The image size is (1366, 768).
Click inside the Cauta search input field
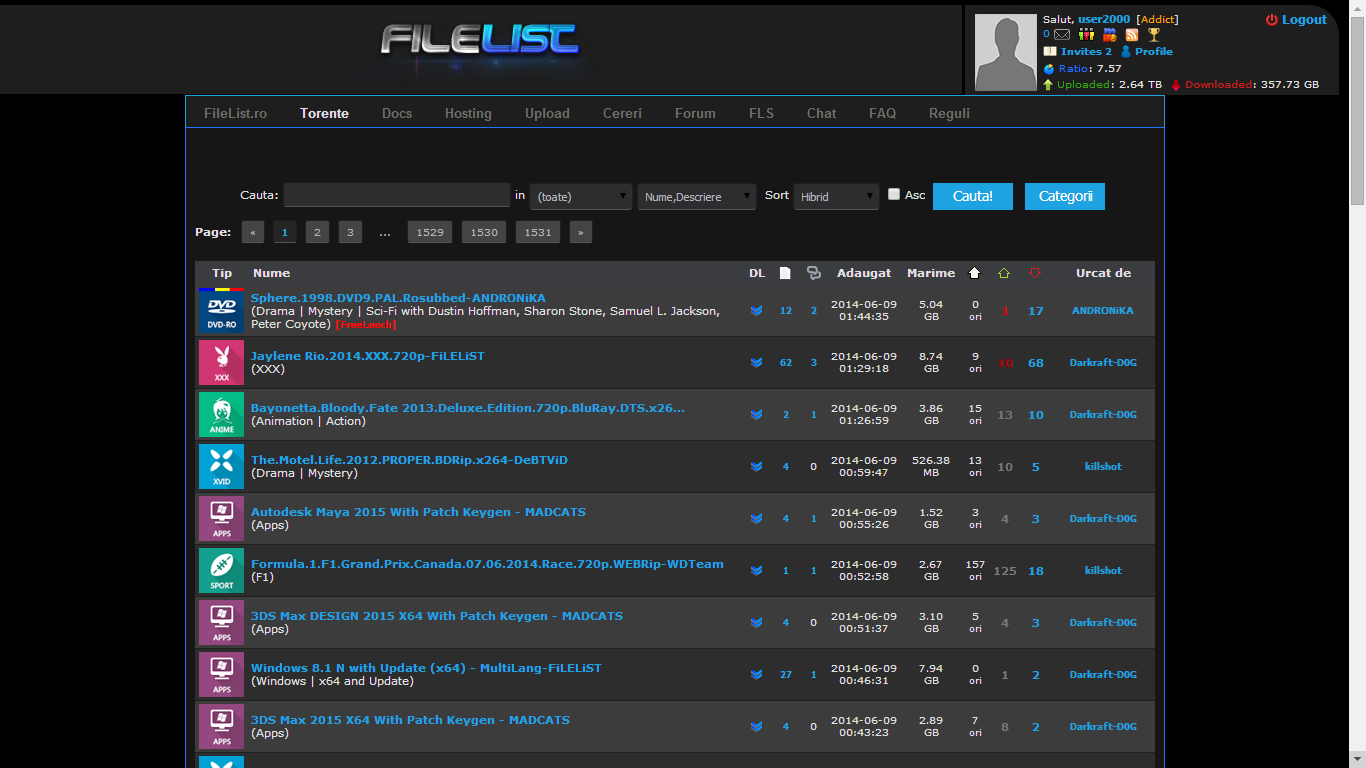[x=396, y=194]
